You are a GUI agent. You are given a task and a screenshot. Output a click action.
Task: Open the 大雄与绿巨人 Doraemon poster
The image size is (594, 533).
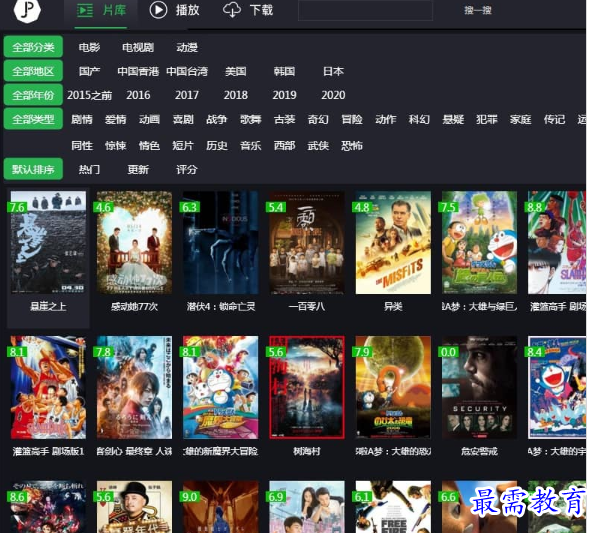(479, 242)
